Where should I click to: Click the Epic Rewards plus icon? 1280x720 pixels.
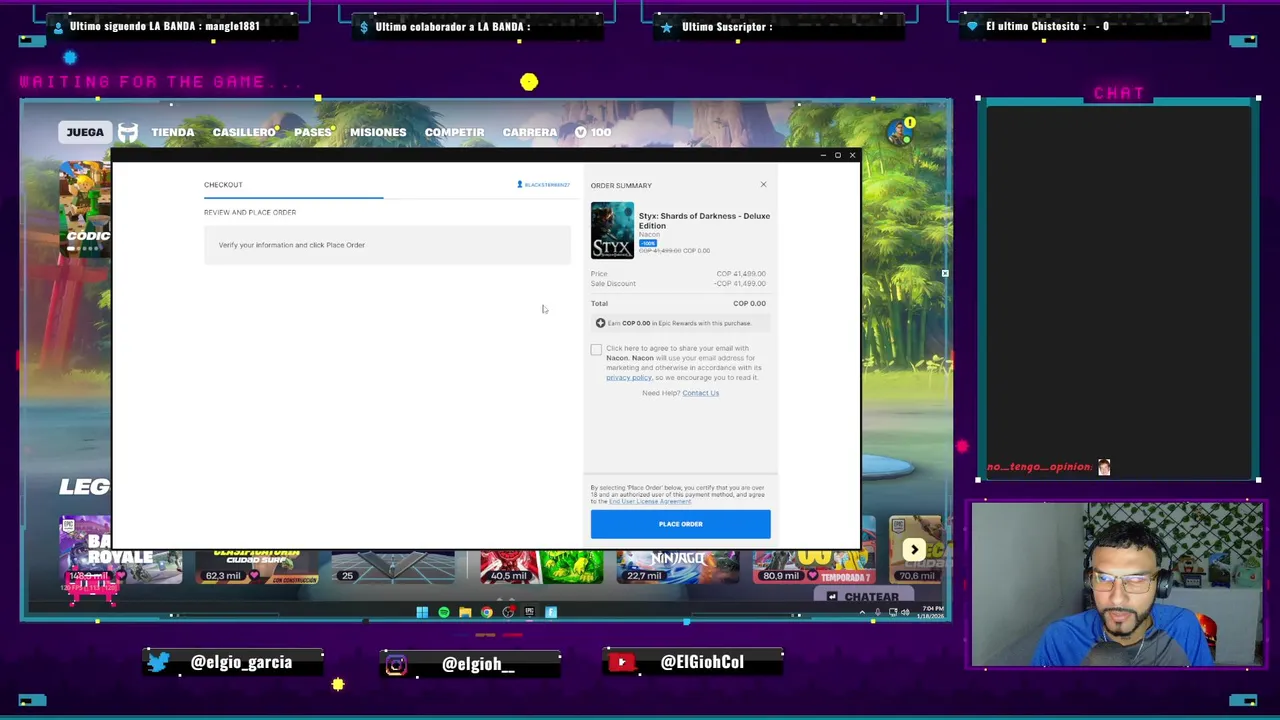(x=600, y=323)
